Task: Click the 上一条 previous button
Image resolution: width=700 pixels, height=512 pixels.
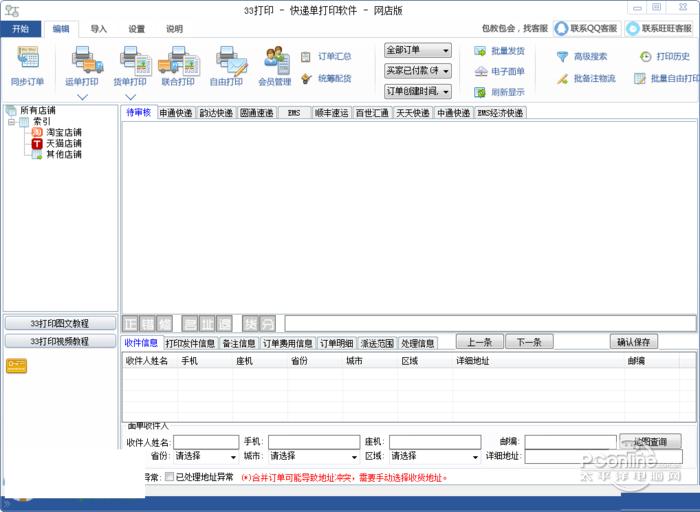Action: click(480, 342)
